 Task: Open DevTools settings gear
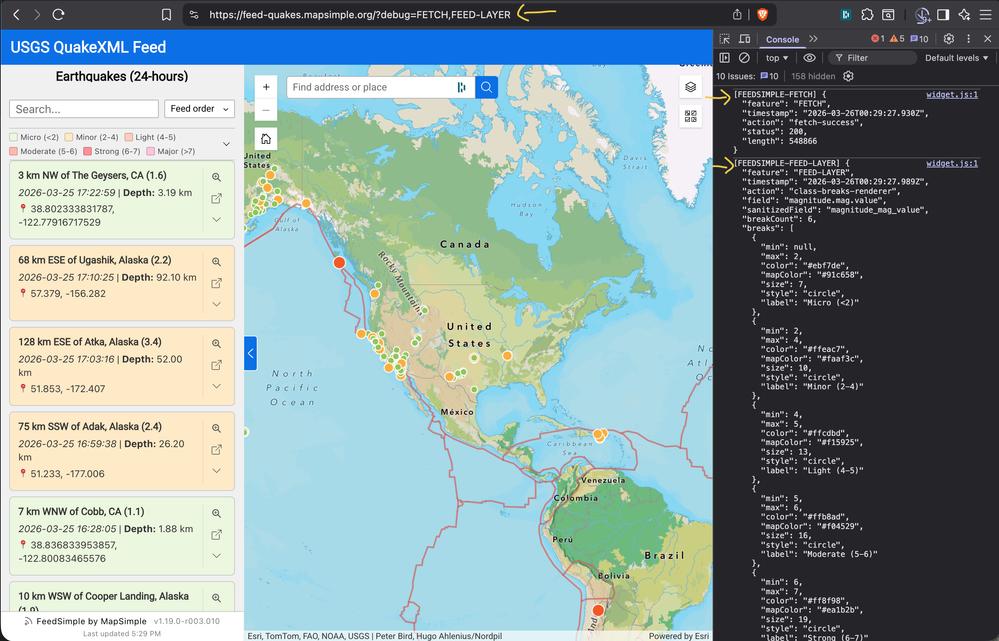[949, 39]
